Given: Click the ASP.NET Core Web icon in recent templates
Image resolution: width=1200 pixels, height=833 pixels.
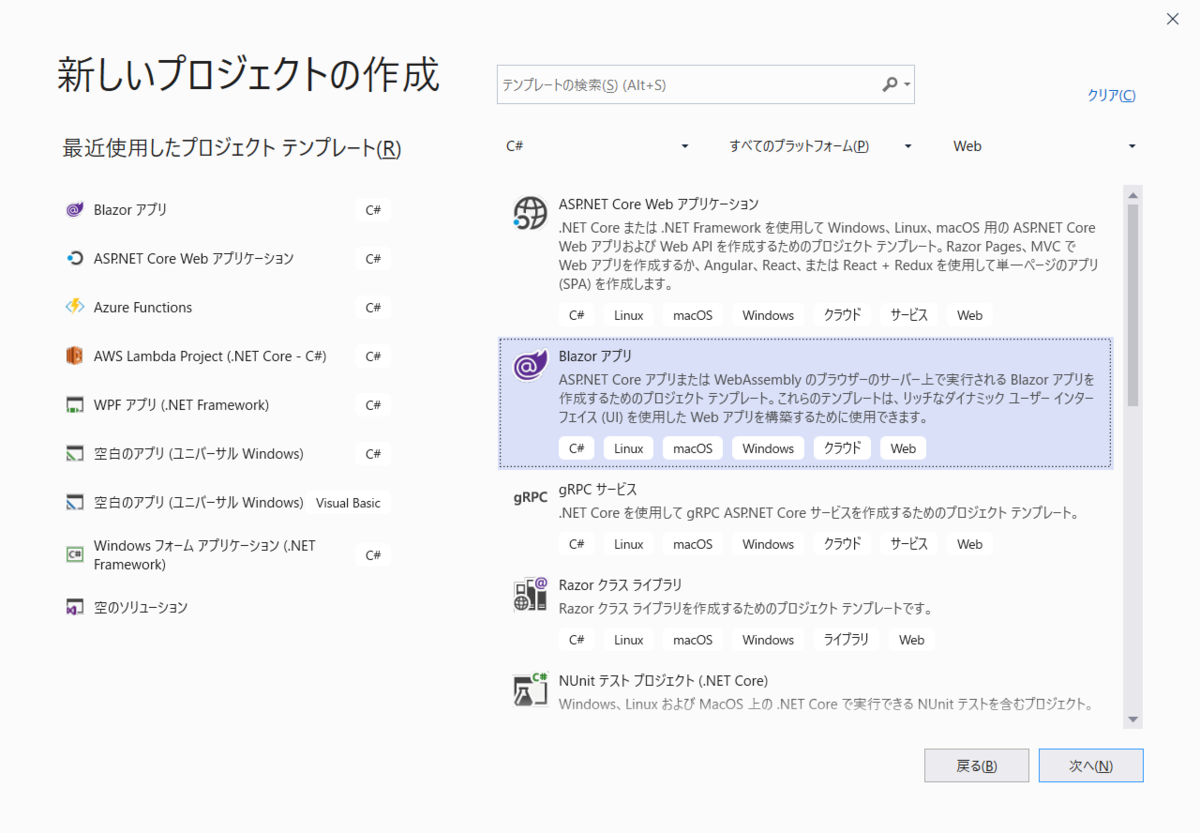Looking at the screenshot, I should pyautogui.click(x=74, y=259).
